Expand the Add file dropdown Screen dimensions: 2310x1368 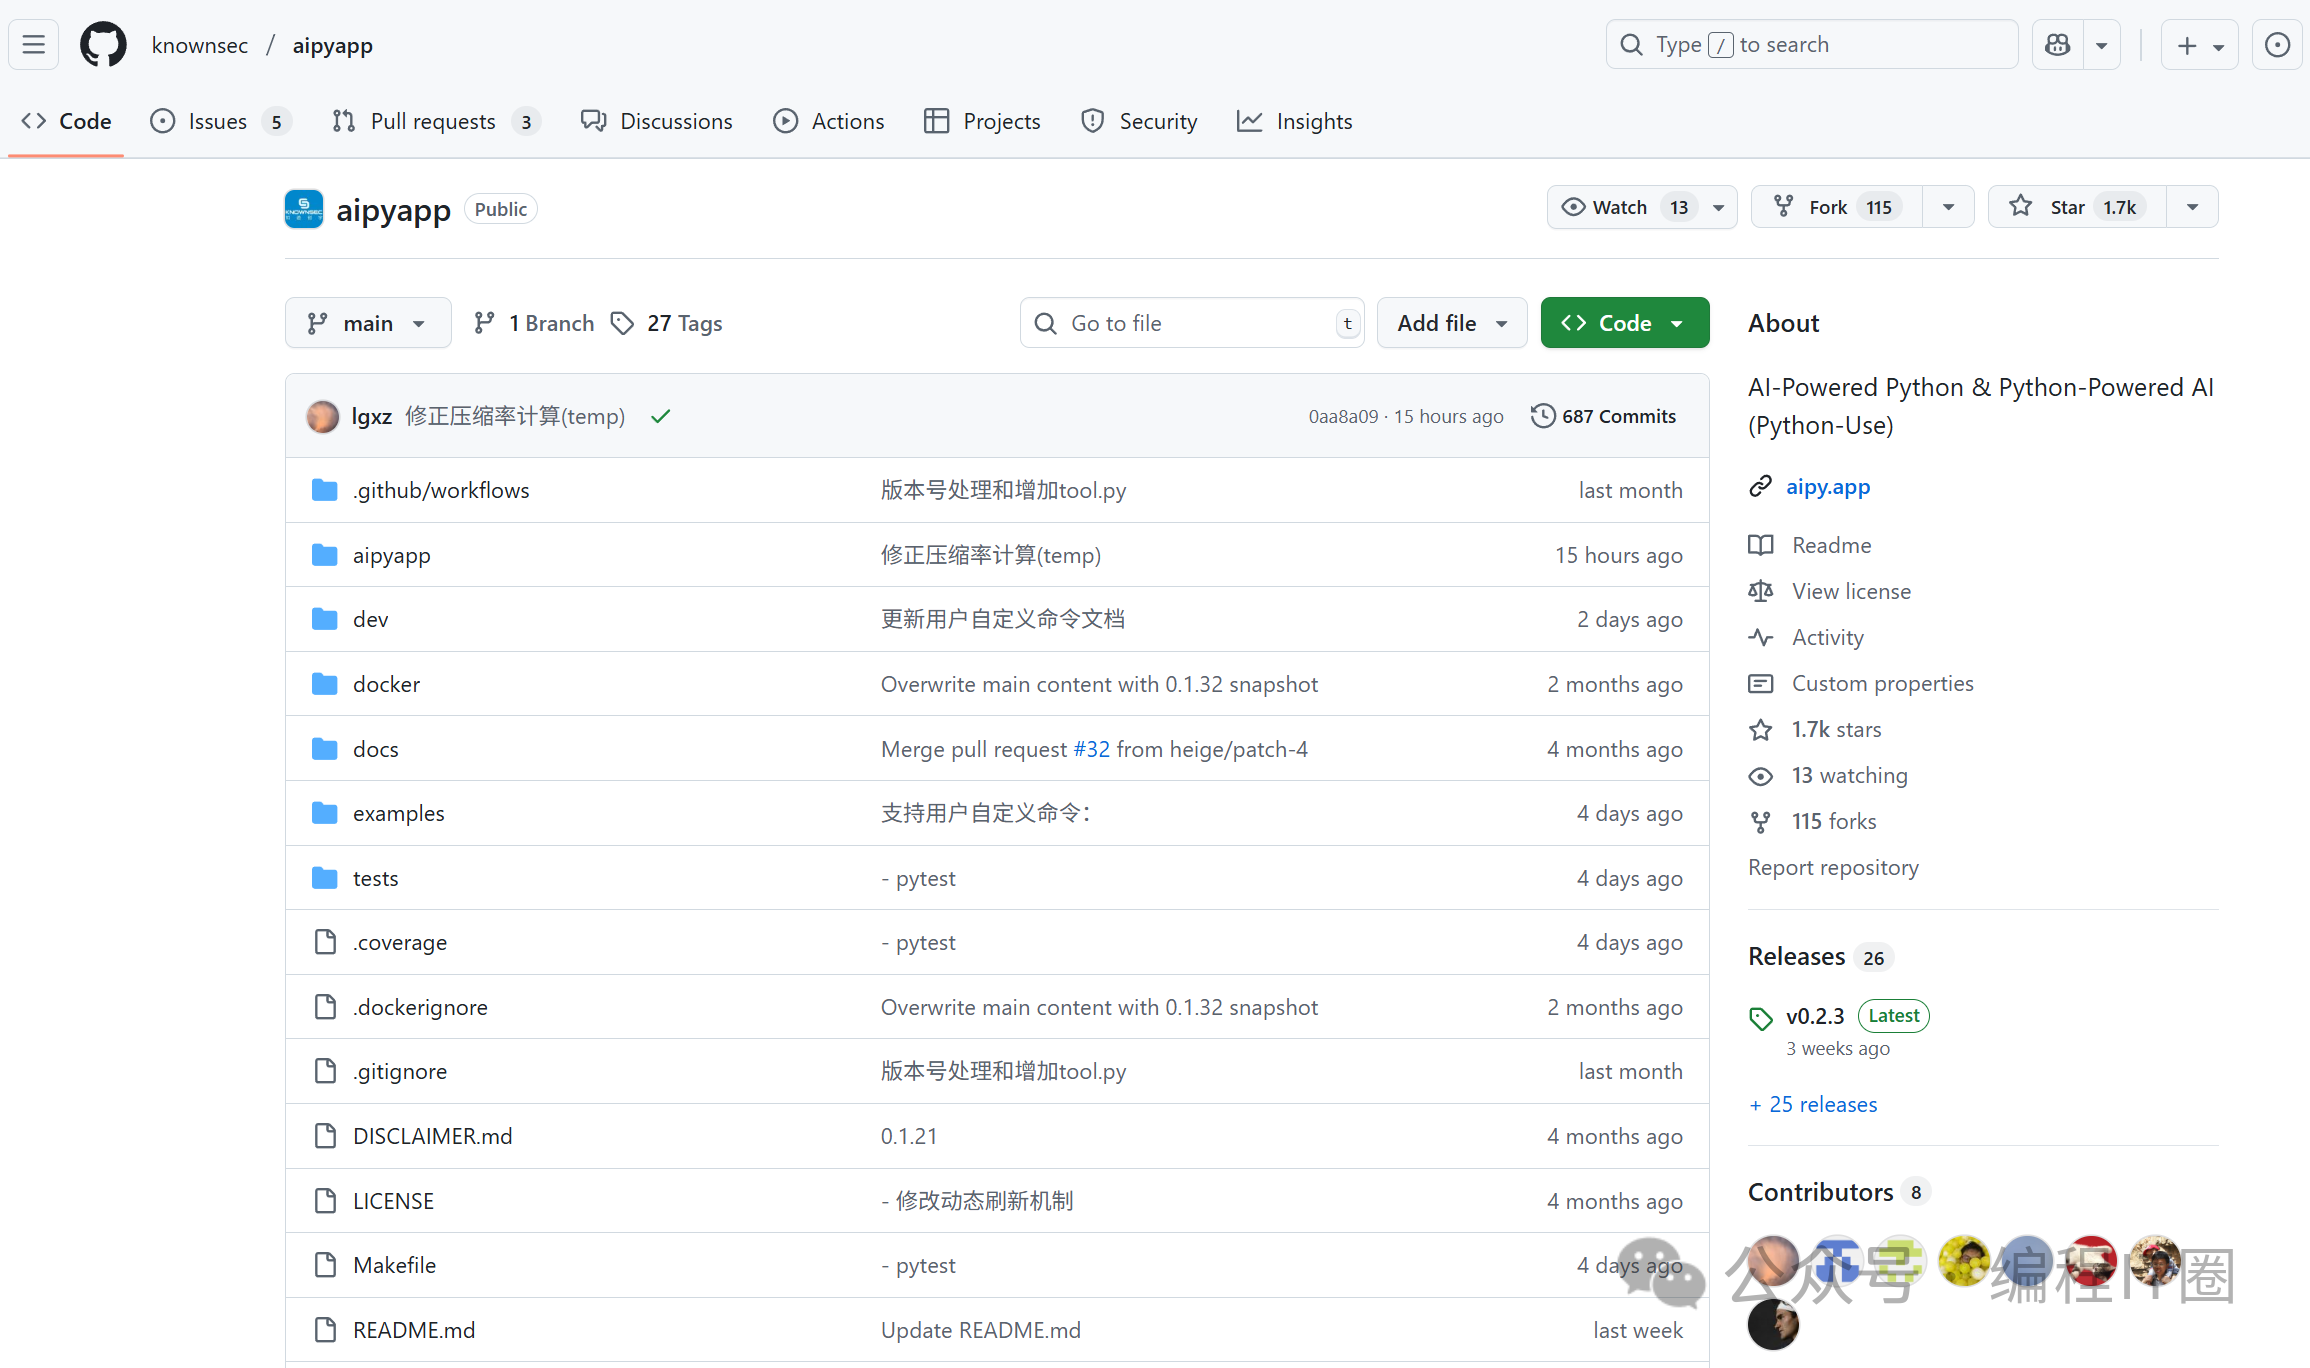1451,323
